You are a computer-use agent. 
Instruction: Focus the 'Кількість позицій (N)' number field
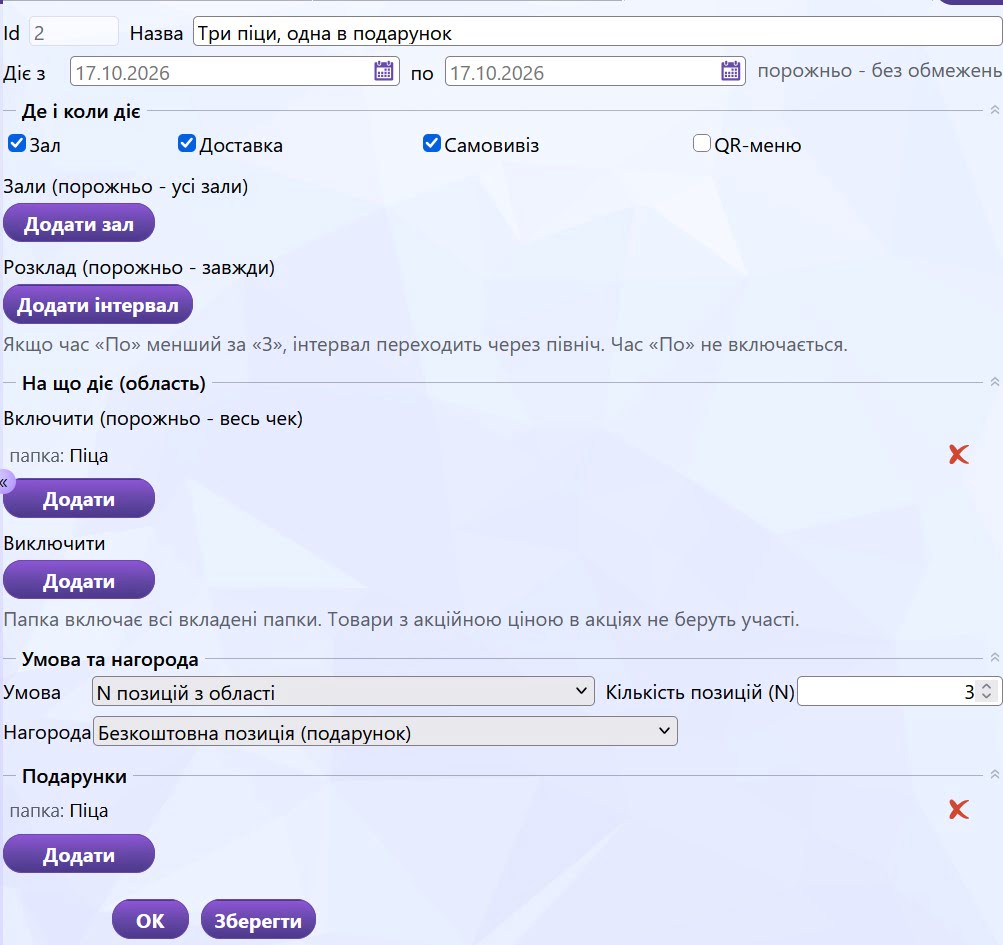click(899, 692)
